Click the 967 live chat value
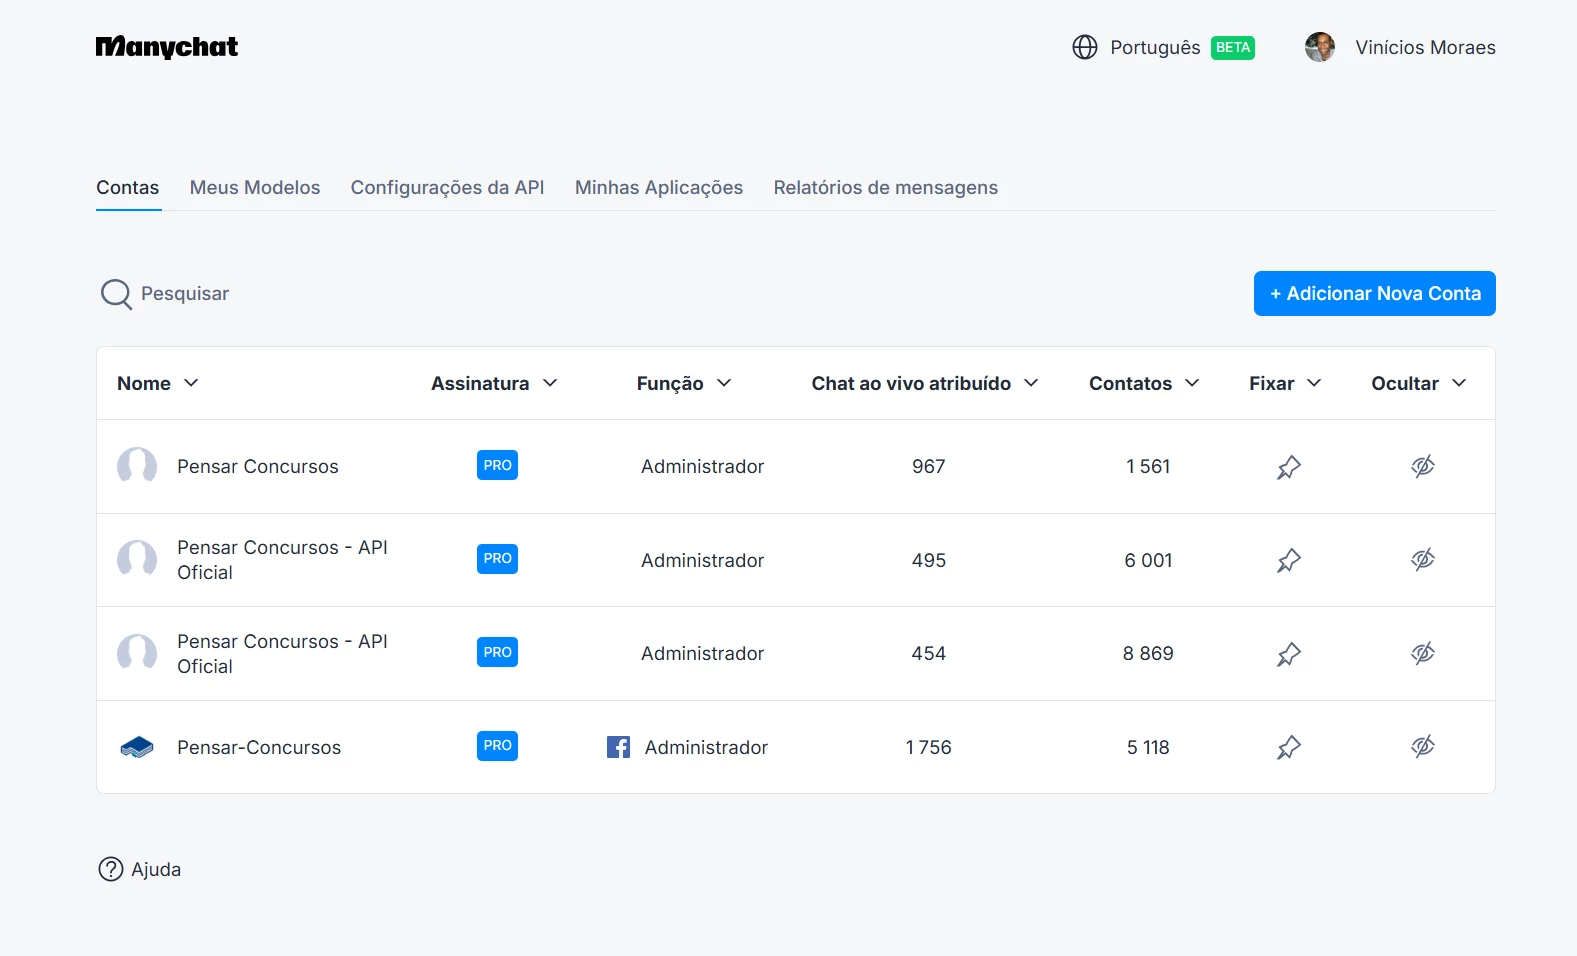The width and height of the screenshot is (1577, 956). (x=928, y=467)
